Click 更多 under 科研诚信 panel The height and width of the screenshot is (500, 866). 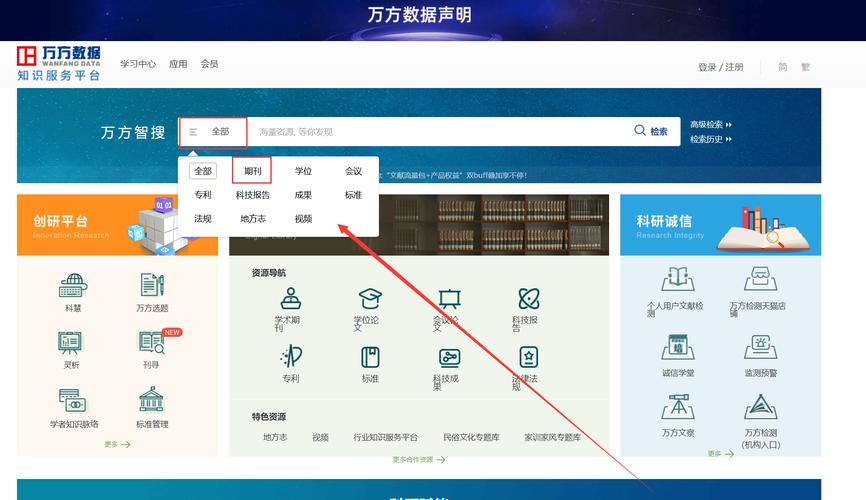point(720,454)
